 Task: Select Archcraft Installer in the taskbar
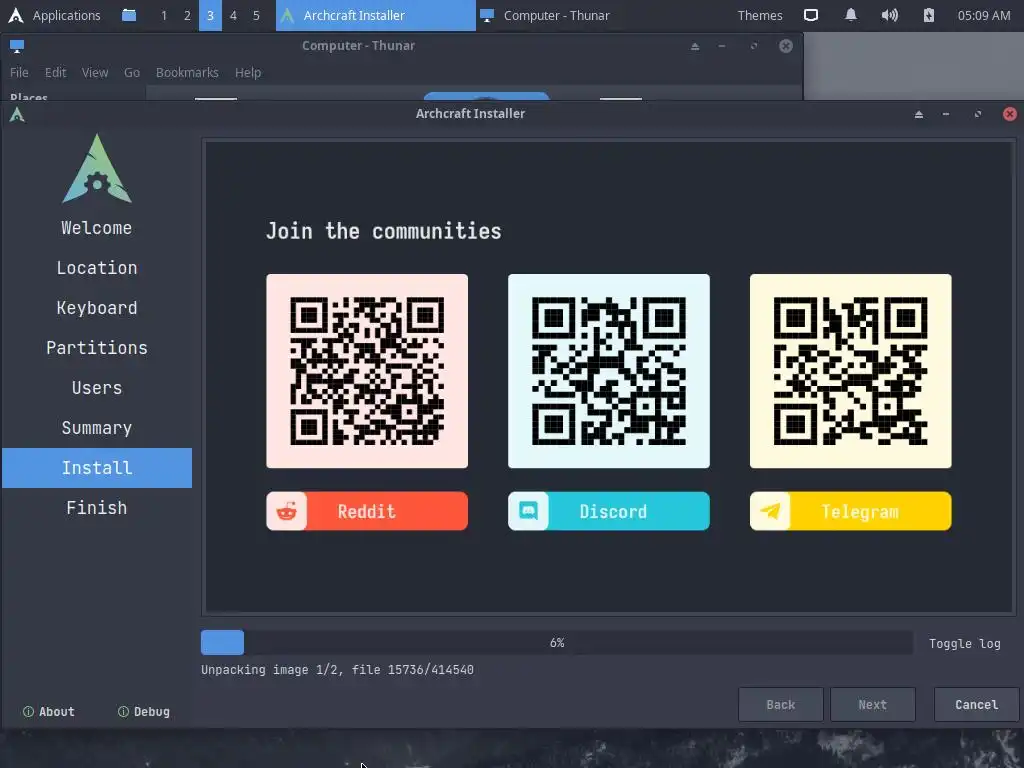coord(376,15)
